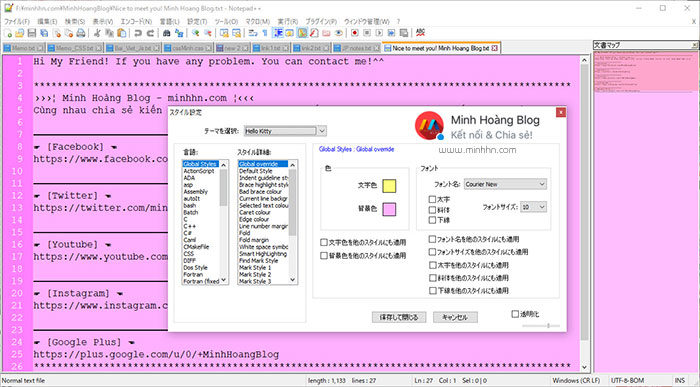The image size is (700, 387).
Task: Switch to the Memo.txt document tab
Action: 23,48
